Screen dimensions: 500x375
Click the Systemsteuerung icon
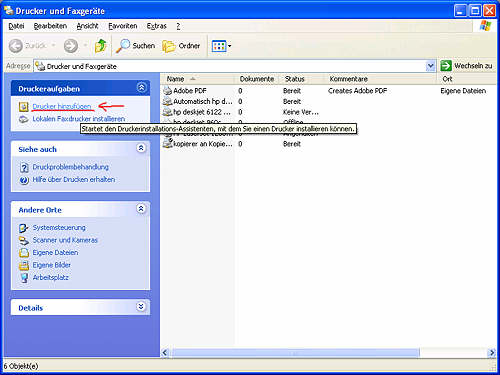coord(24,228)
